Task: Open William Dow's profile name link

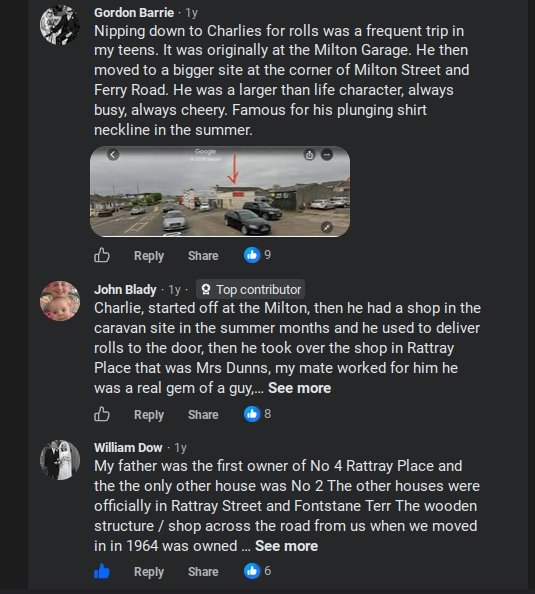Action: tap(128, 448)
